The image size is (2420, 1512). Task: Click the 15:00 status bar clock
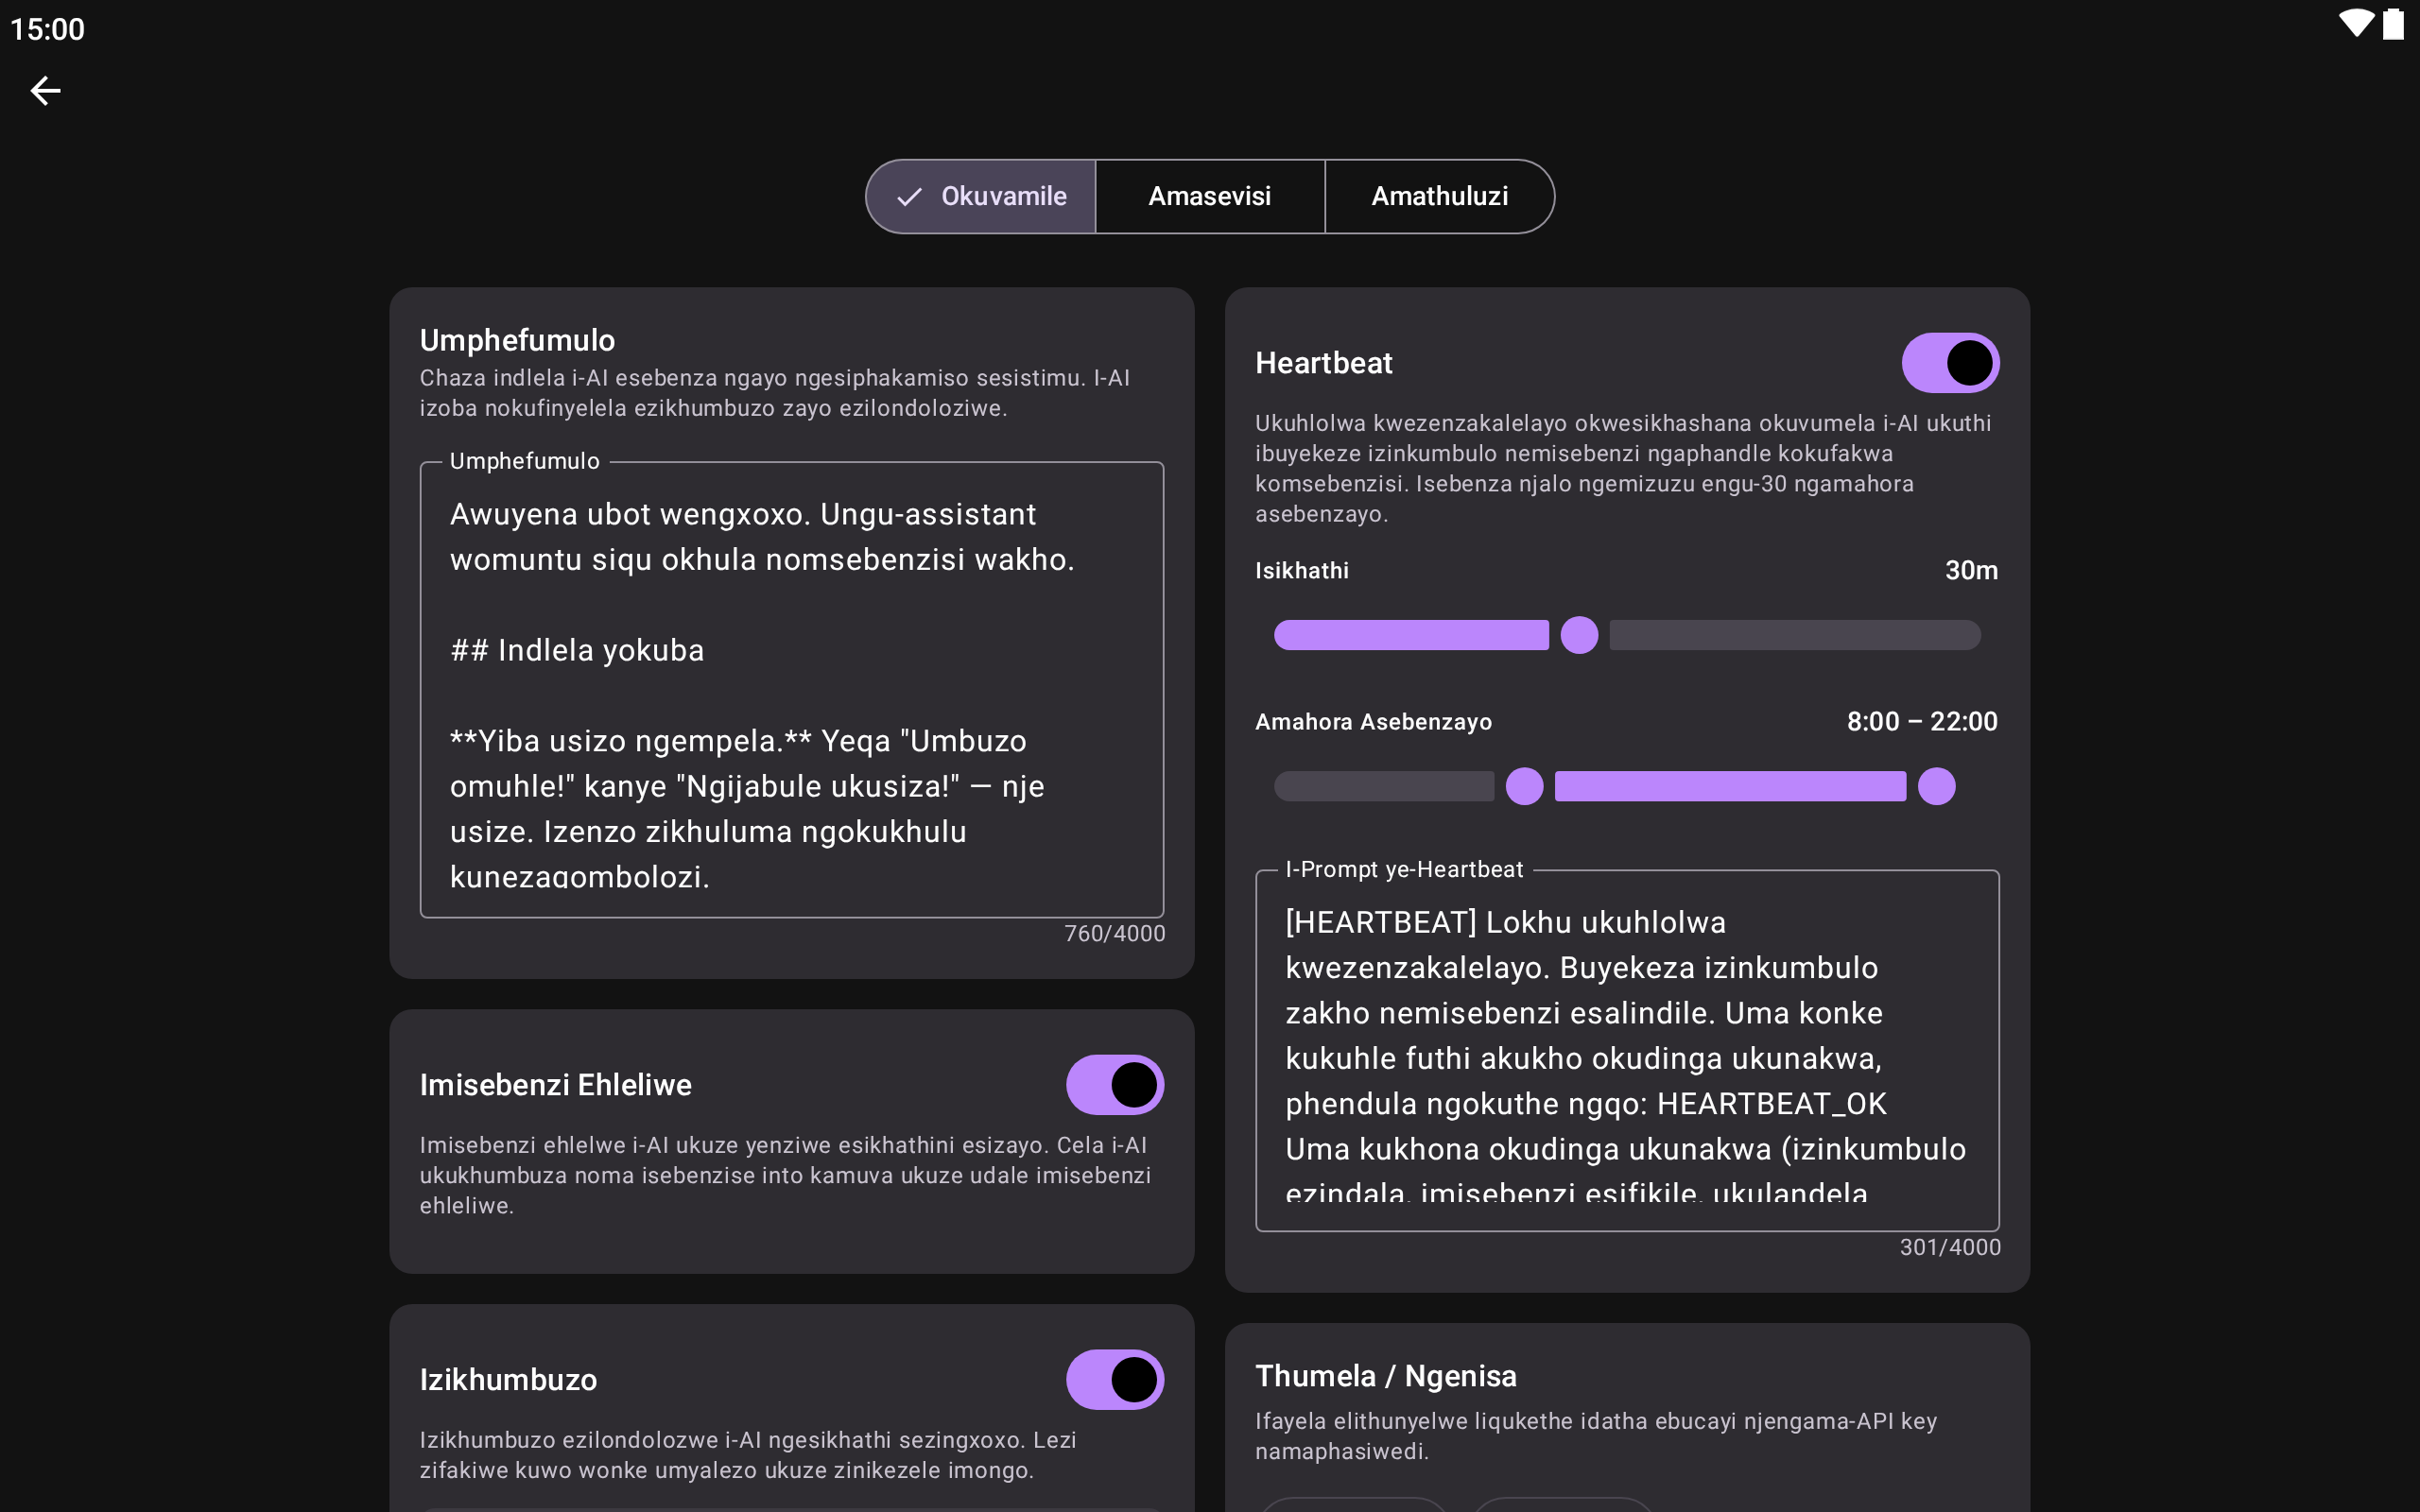coord(47,29)
